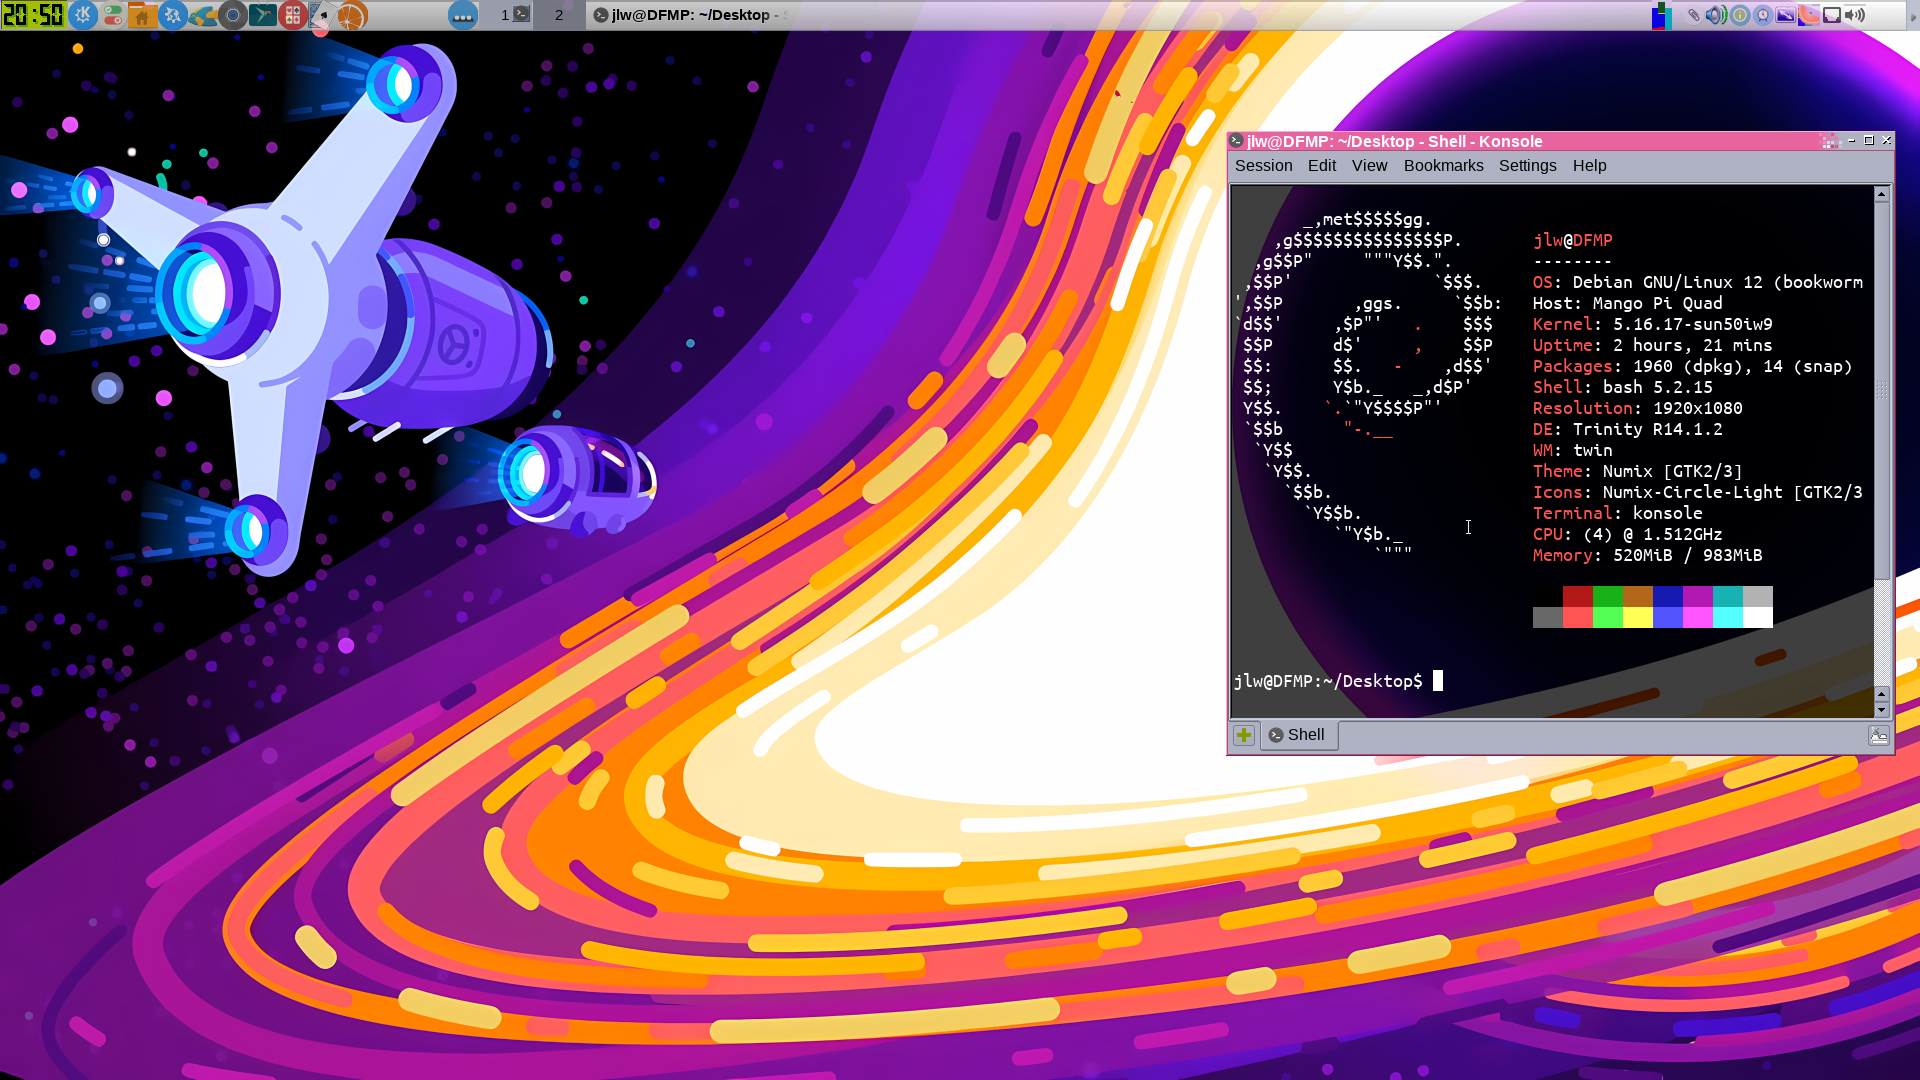Click the bright yellow color block in neofetch
The image size is (1920, 1080).
pos(1637,617)
